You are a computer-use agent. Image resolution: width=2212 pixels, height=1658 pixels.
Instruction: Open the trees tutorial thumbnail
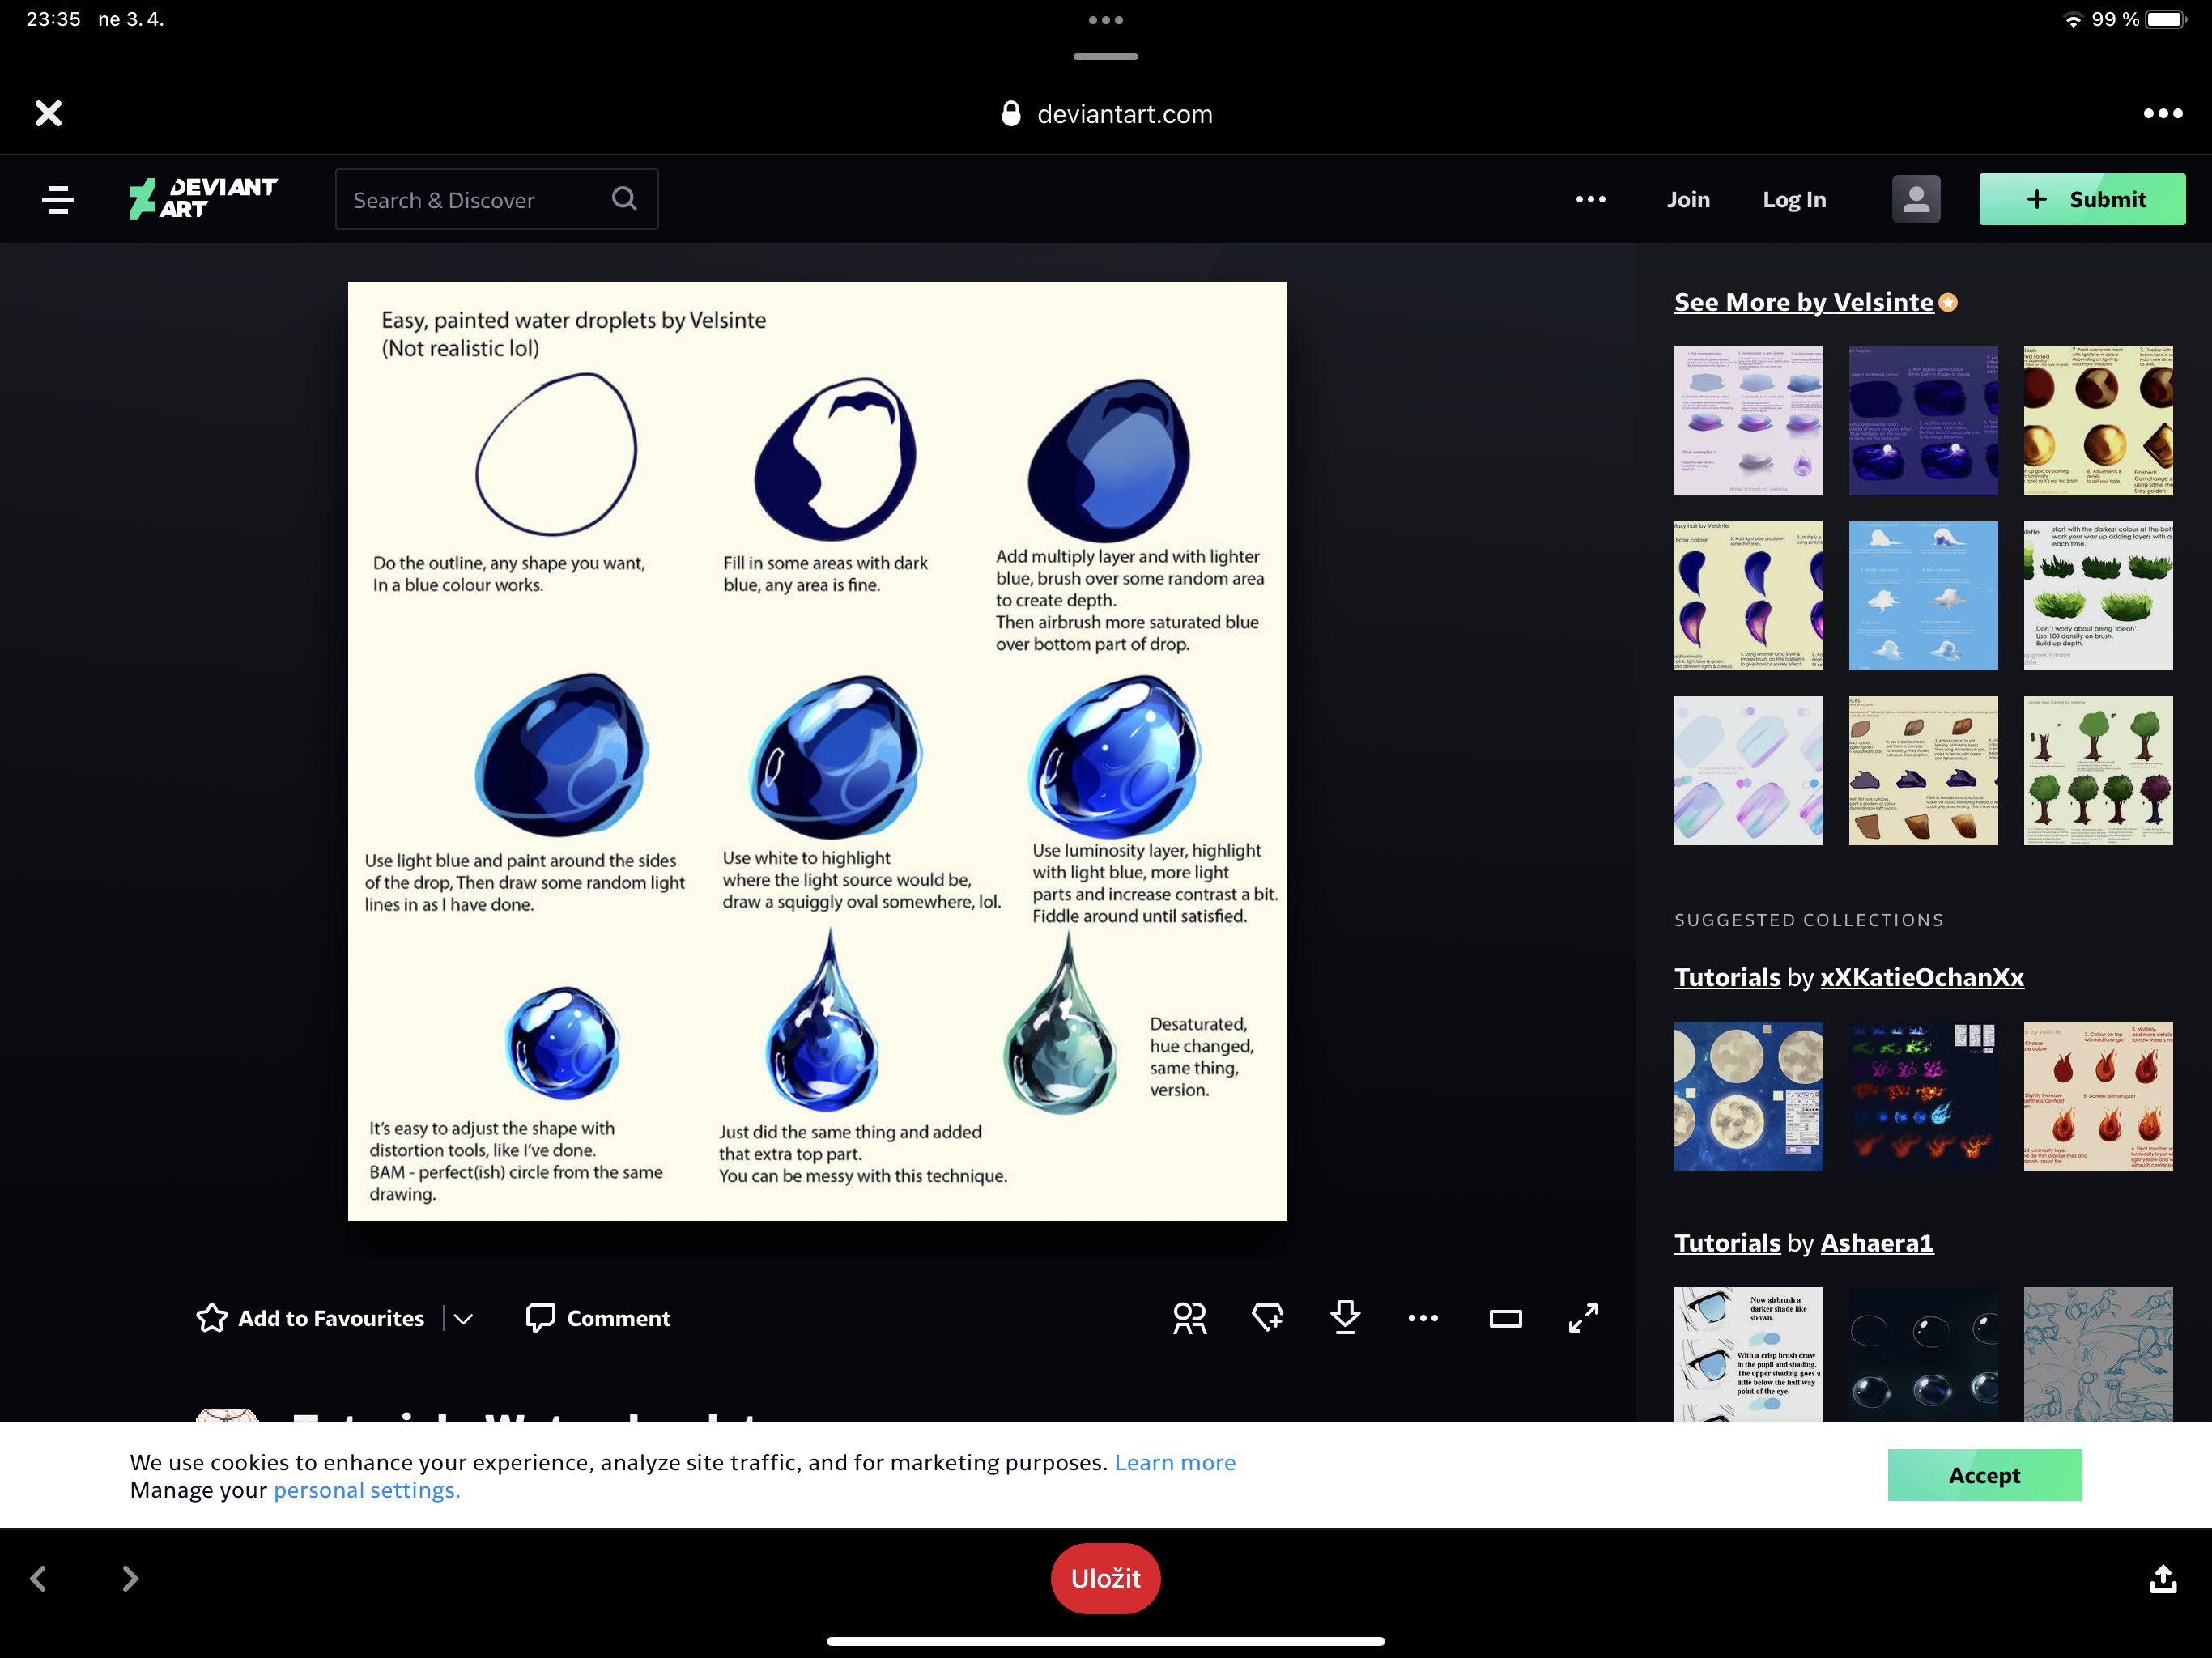[2097, 770]
